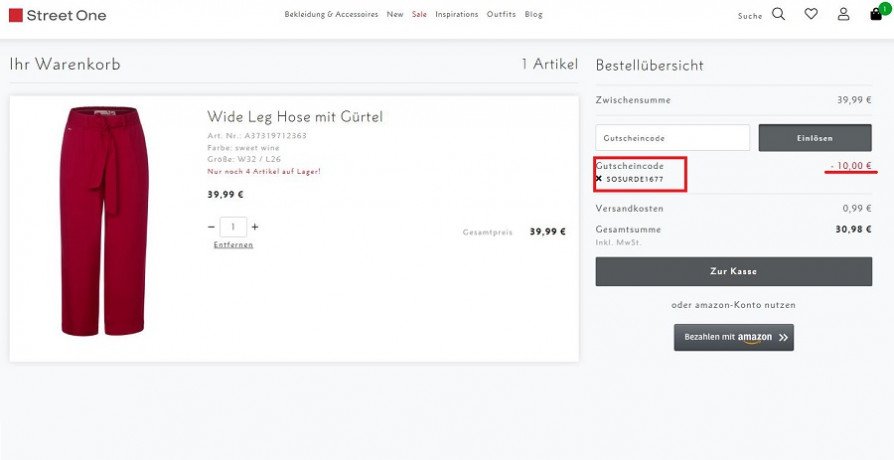Viewport: 894px width, 460px height.
Task: Decrease quantity with the minus button
Action: (212, 227)
